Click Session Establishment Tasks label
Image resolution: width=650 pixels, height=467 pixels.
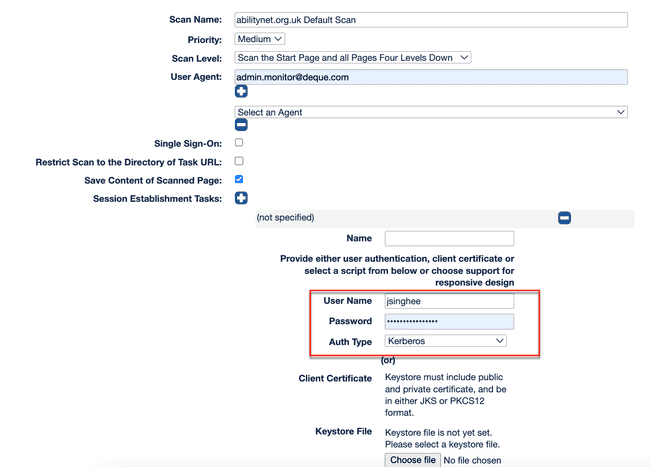pos(158,199)
